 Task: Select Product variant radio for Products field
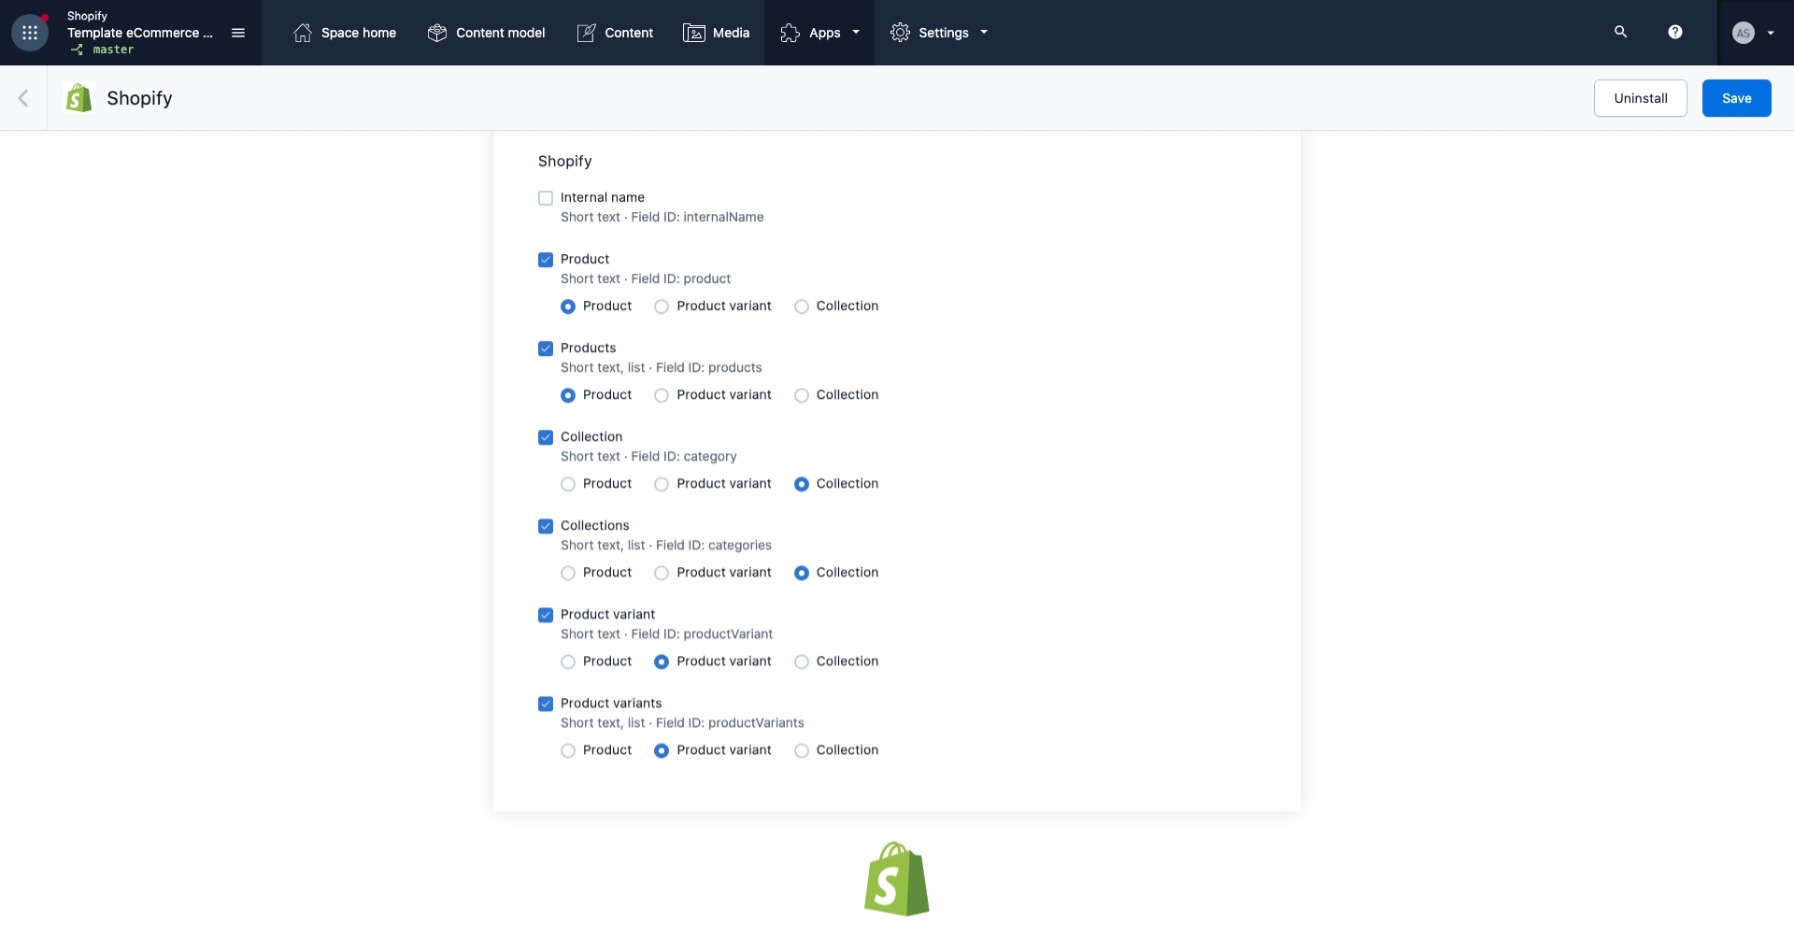tap(661, 396)
